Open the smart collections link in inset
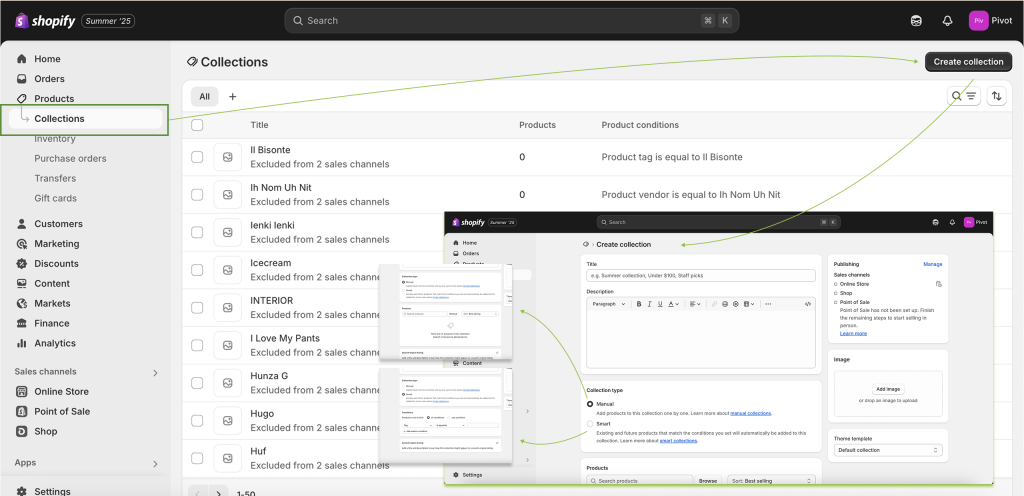The height and width of the screenshot is (496, 1024). point(678,441)
